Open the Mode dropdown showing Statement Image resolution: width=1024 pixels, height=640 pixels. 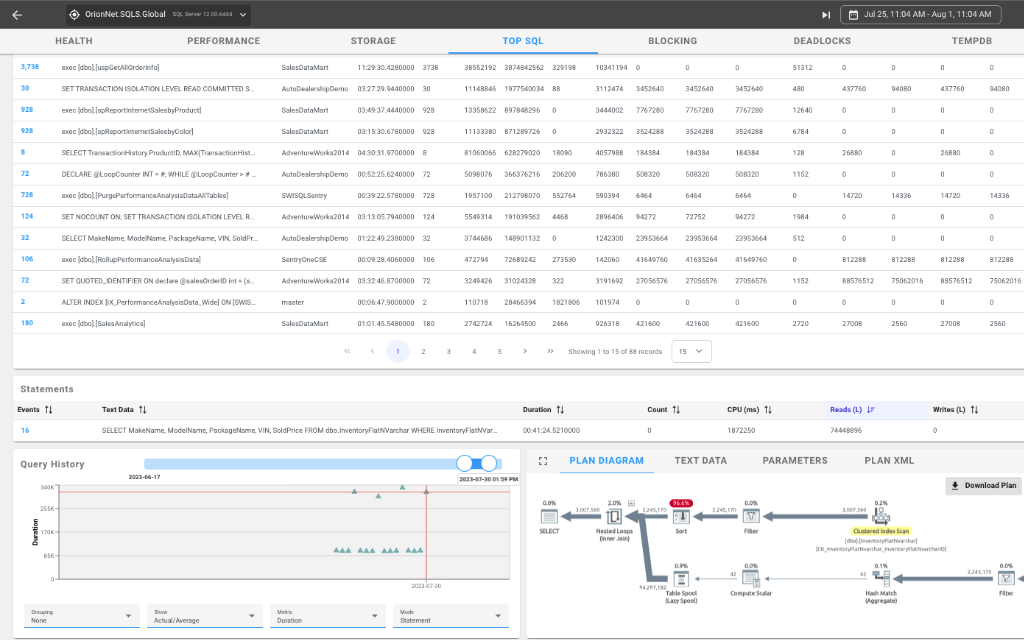pos(450,615)
